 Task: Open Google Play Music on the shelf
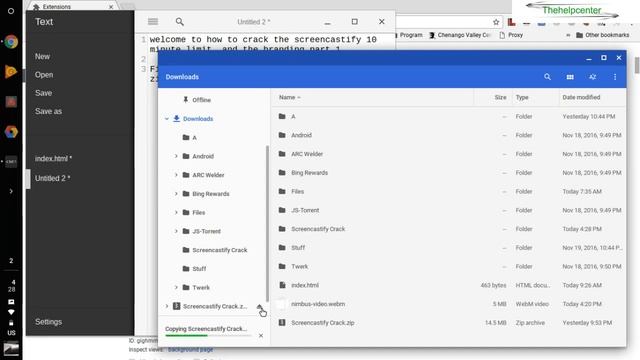click(11, 71)
